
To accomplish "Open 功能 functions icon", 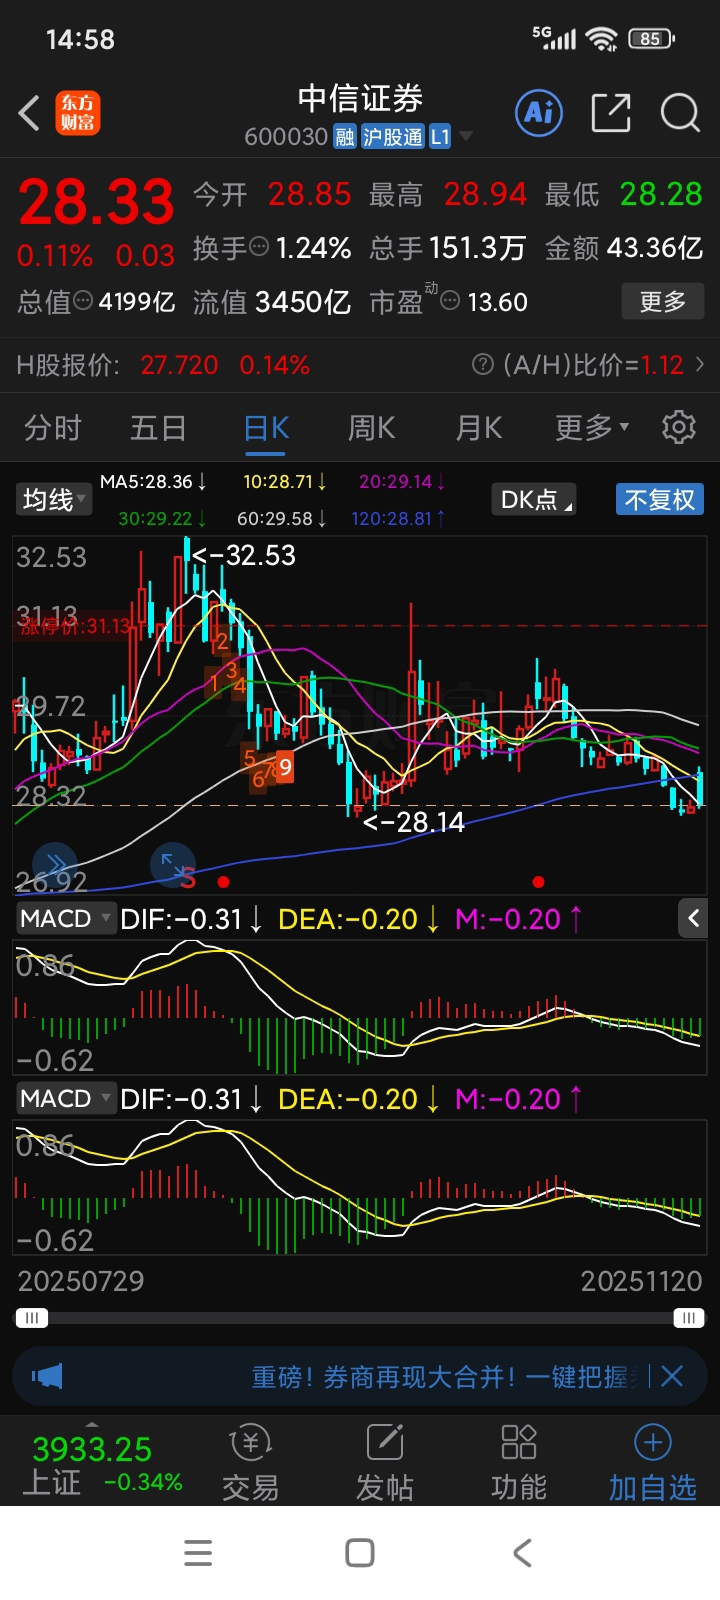I will coord(518,1463).
